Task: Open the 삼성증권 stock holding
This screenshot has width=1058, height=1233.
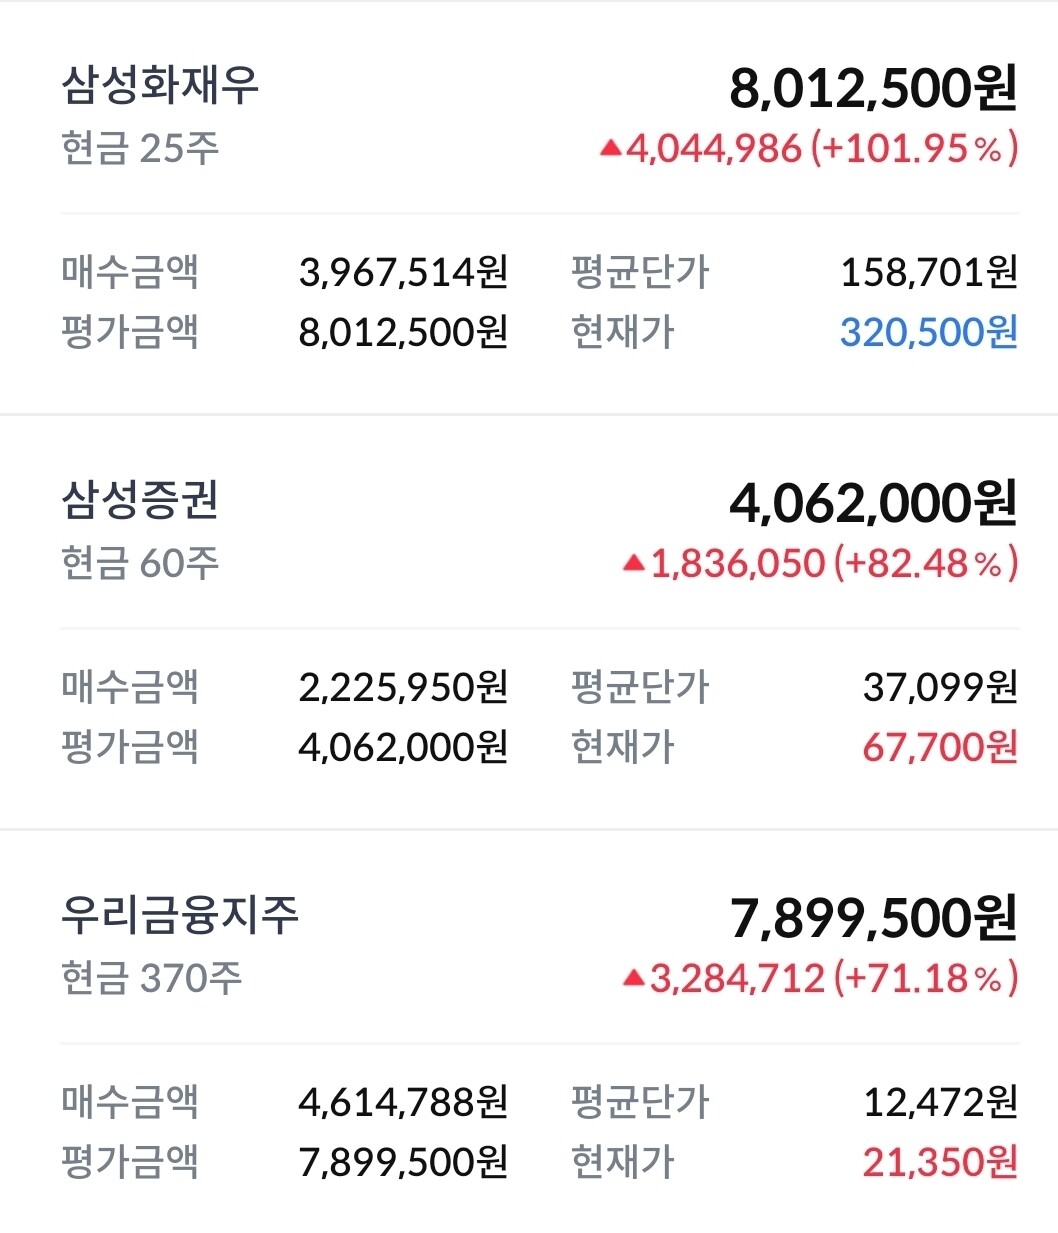Action: point(140,500)
